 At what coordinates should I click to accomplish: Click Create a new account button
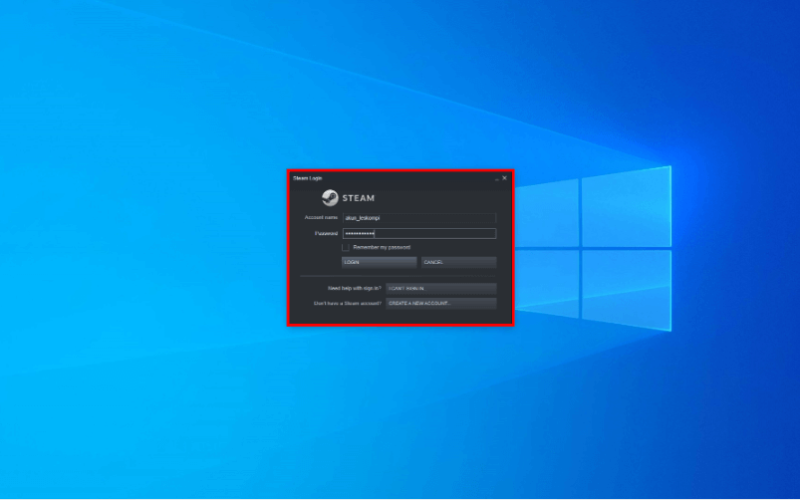441,303
